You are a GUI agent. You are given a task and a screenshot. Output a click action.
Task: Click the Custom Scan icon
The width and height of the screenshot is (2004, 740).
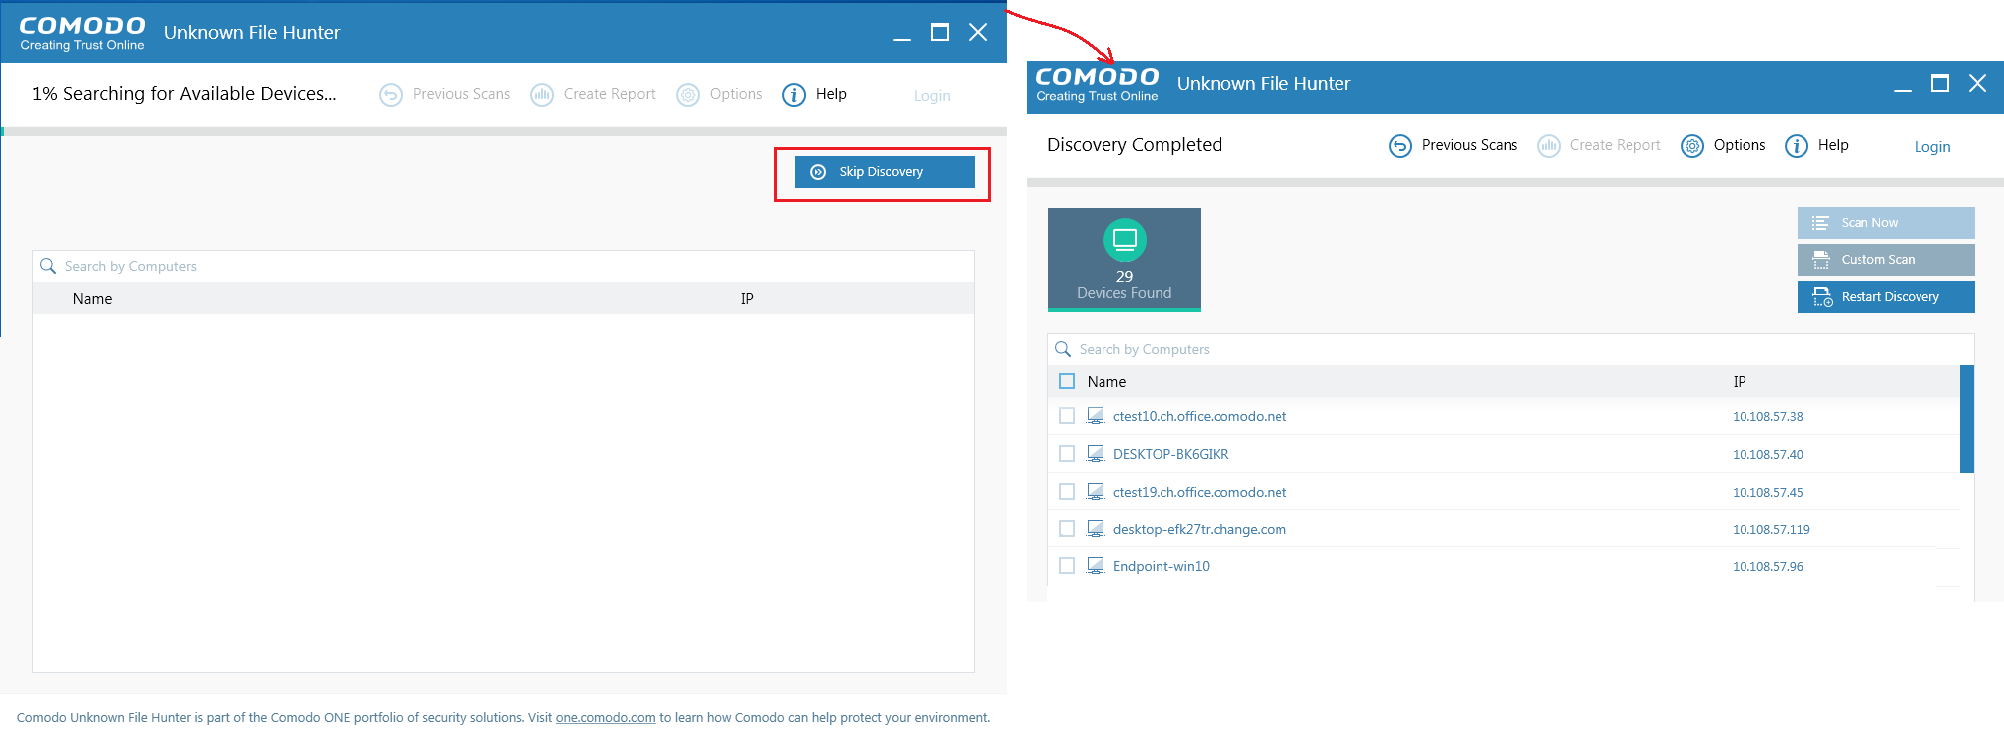[x=1821, y=260]
